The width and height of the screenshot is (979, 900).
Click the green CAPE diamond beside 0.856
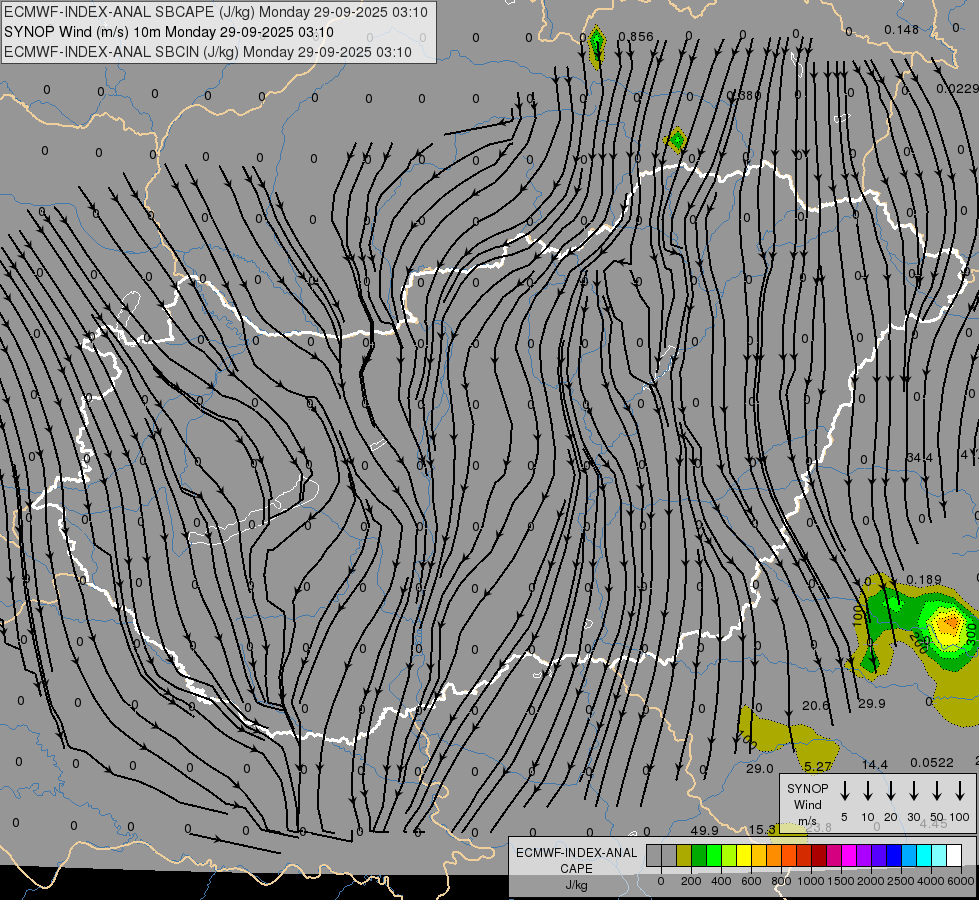tap(597, 45)
